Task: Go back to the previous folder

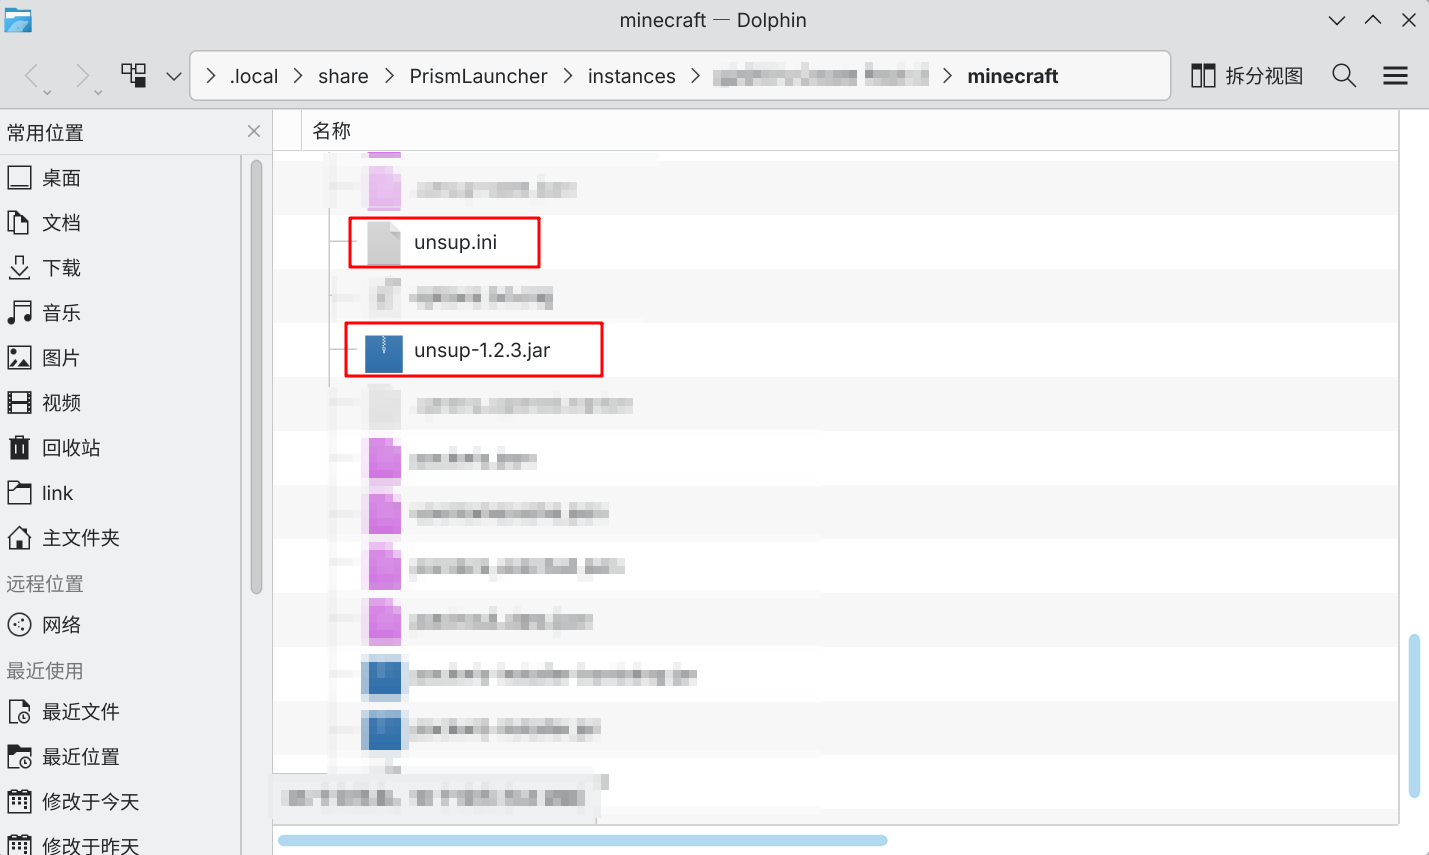Action: click(x=32, y=76)
